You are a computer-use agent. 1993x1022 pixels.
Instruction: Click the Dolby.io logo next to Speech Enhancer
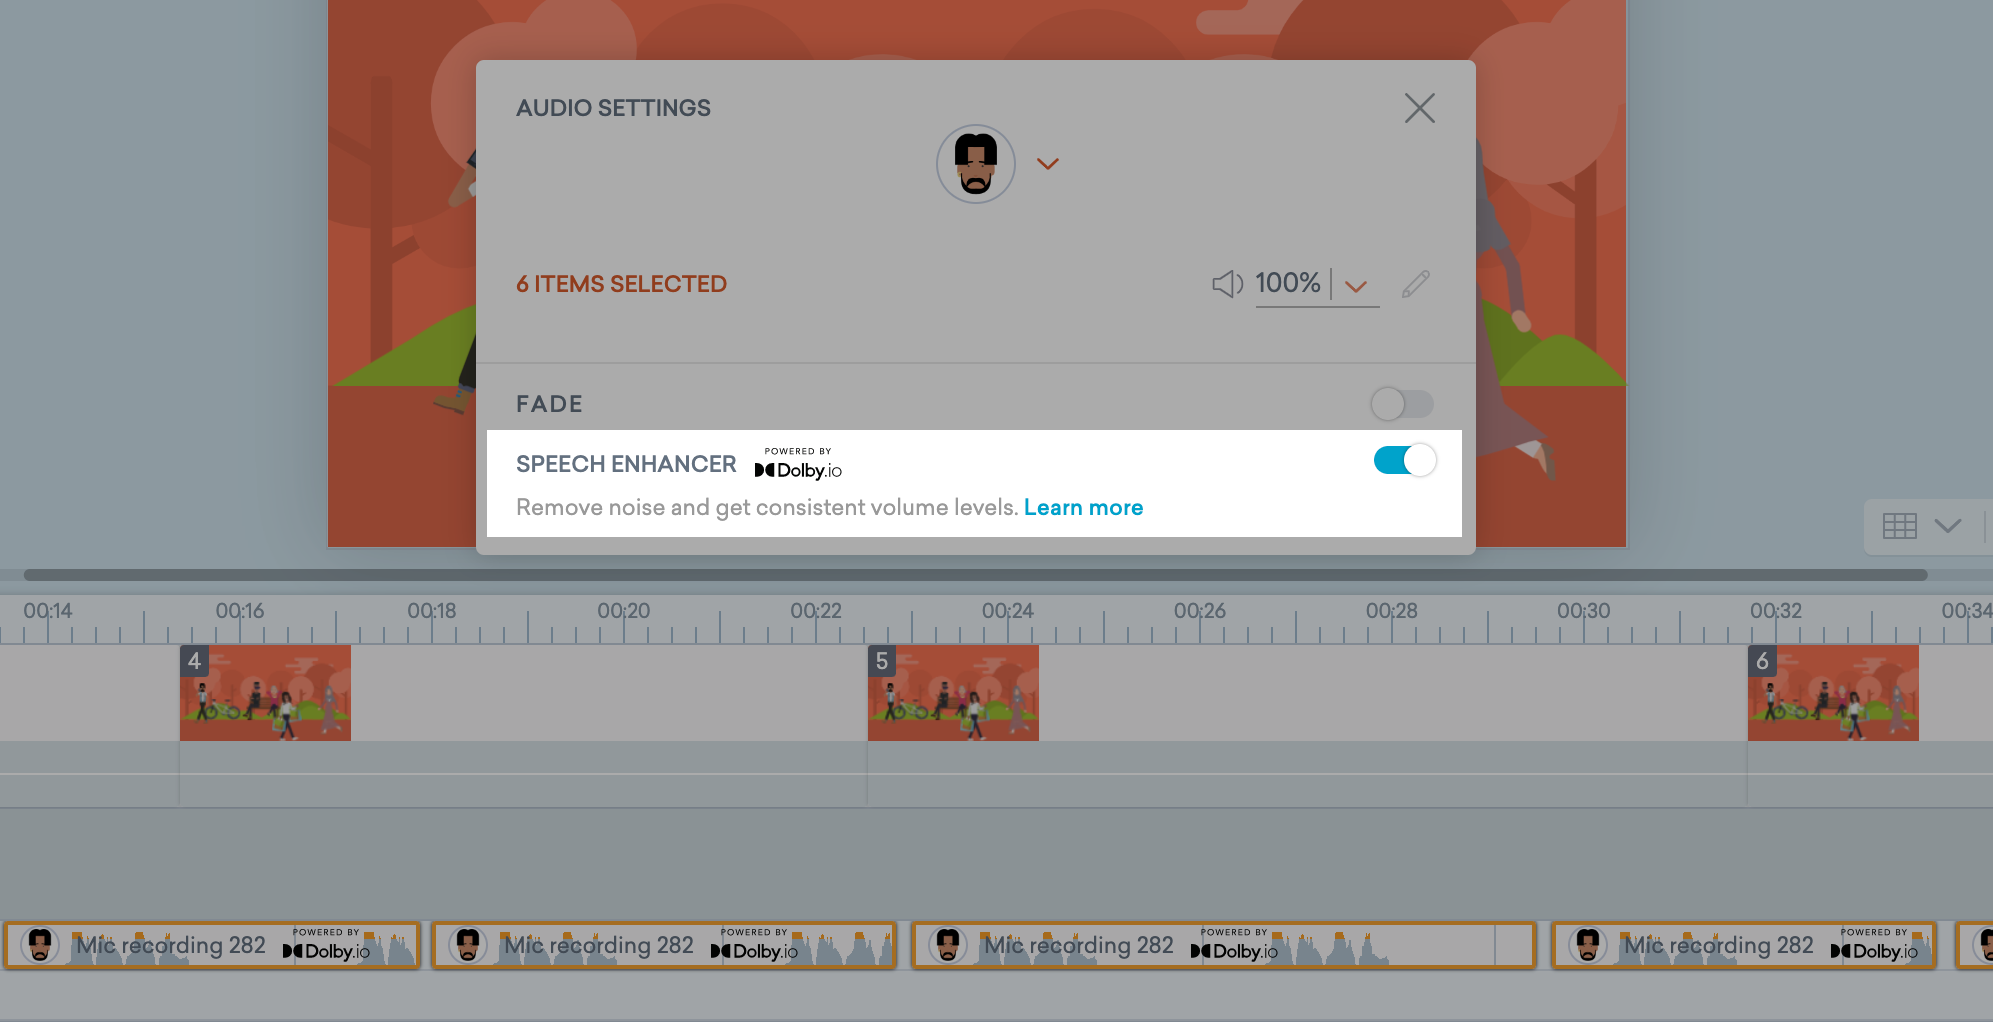797,468
